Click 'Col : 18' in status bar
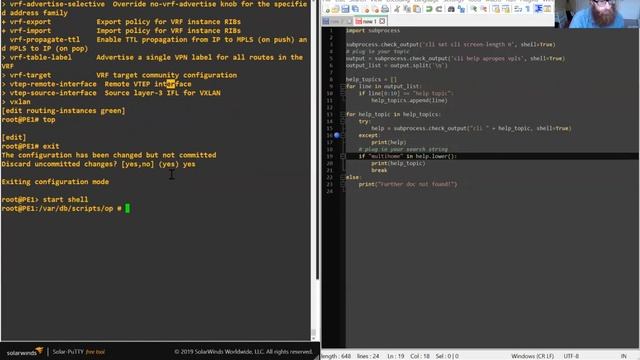This screenshot has height=360, width=640. pos(420,356)
